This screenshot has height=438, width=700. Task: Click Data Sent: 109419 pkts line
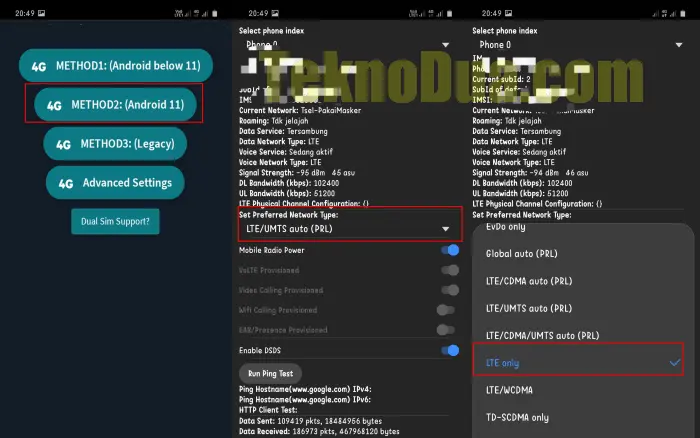point(310,421)
